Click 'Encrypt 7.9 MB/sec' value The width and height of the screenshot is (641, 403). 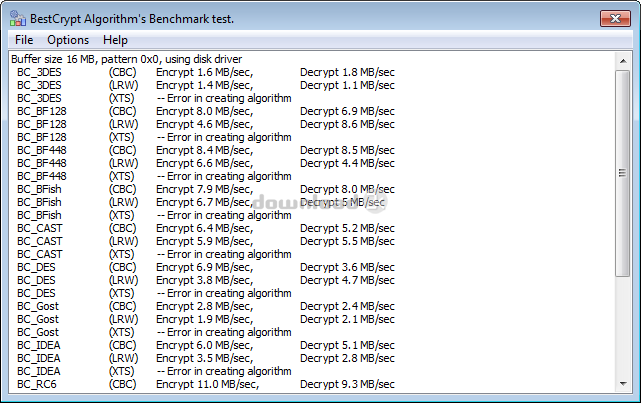(204, 189)
